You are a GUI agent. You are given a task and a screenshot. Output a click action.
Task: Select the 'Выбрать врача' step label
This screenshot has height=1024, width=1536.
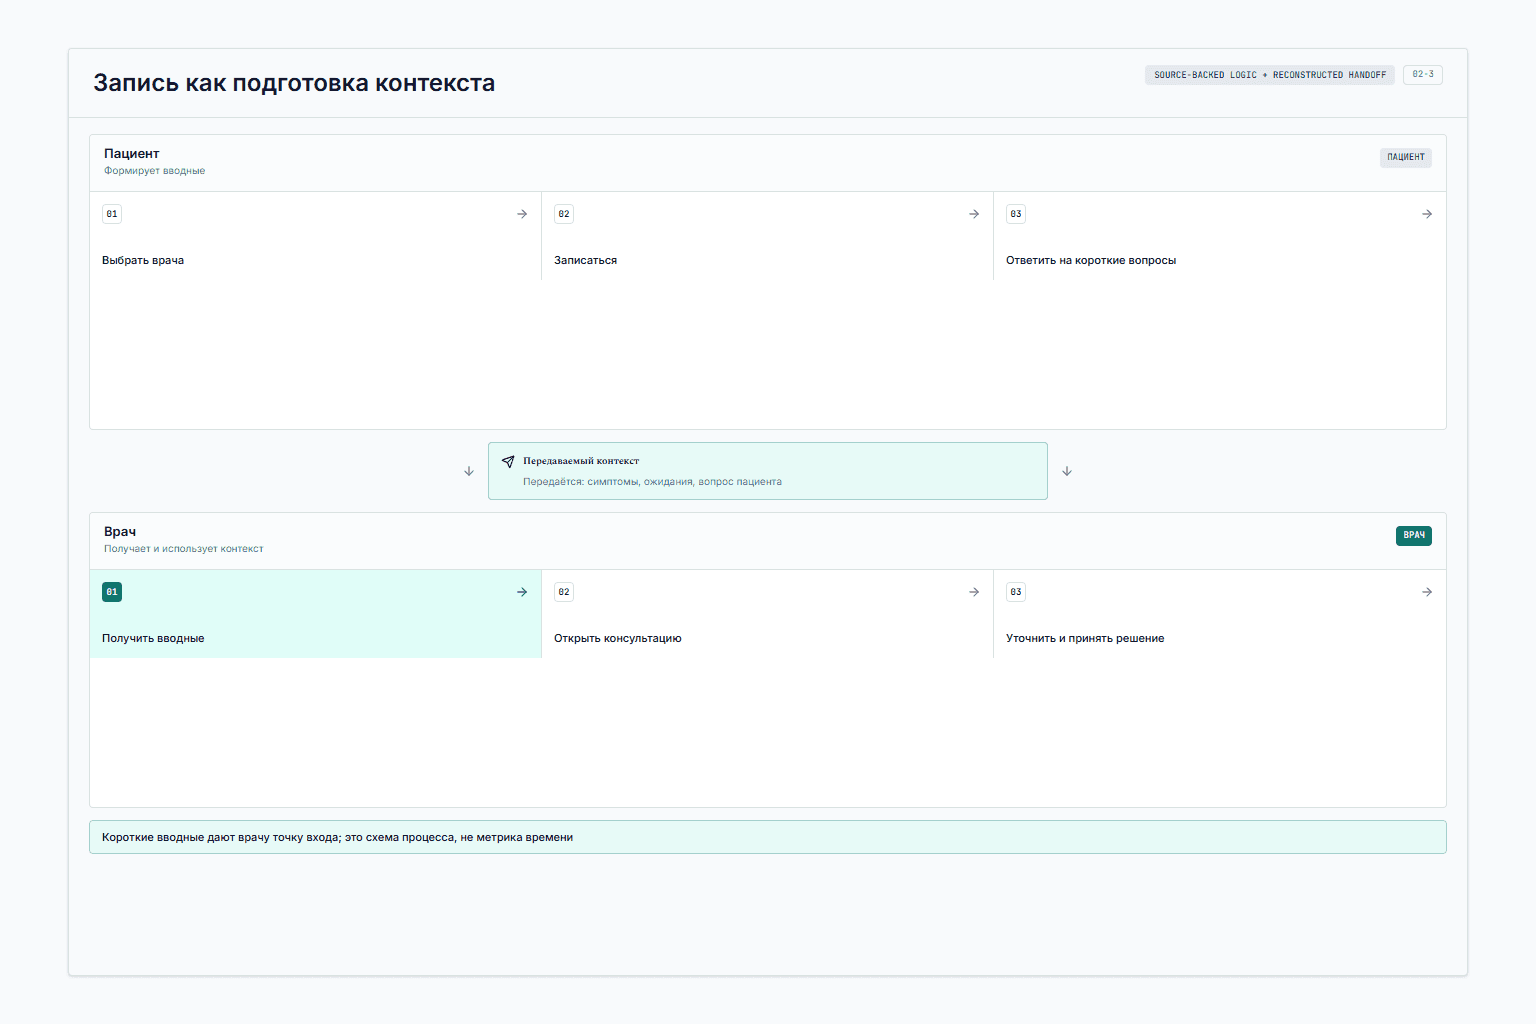[x=143, y=260]
